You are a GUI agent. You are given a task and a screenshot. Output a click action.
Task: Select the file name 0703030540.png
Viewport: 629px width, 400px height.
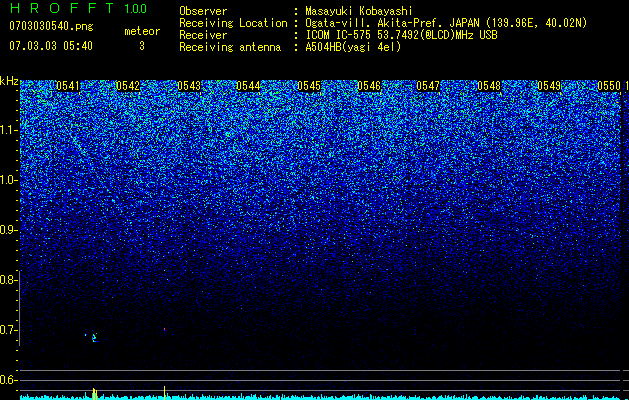pyautogui.click(x=51, y=26)
